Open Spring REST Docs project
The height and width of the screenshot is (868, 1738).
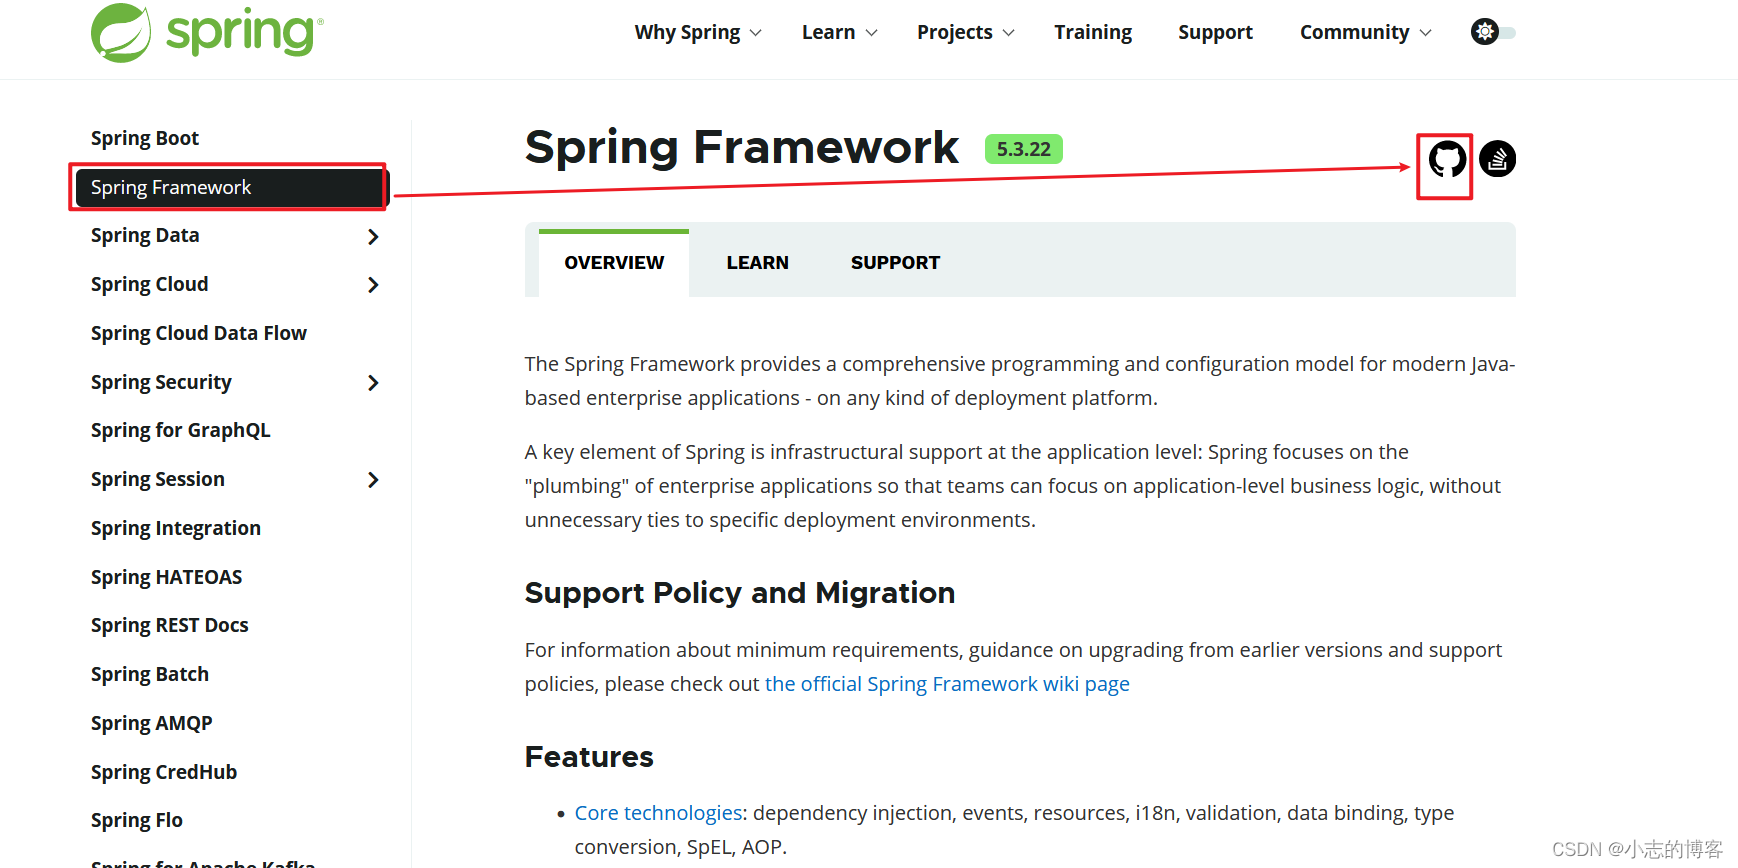(170, 625)
